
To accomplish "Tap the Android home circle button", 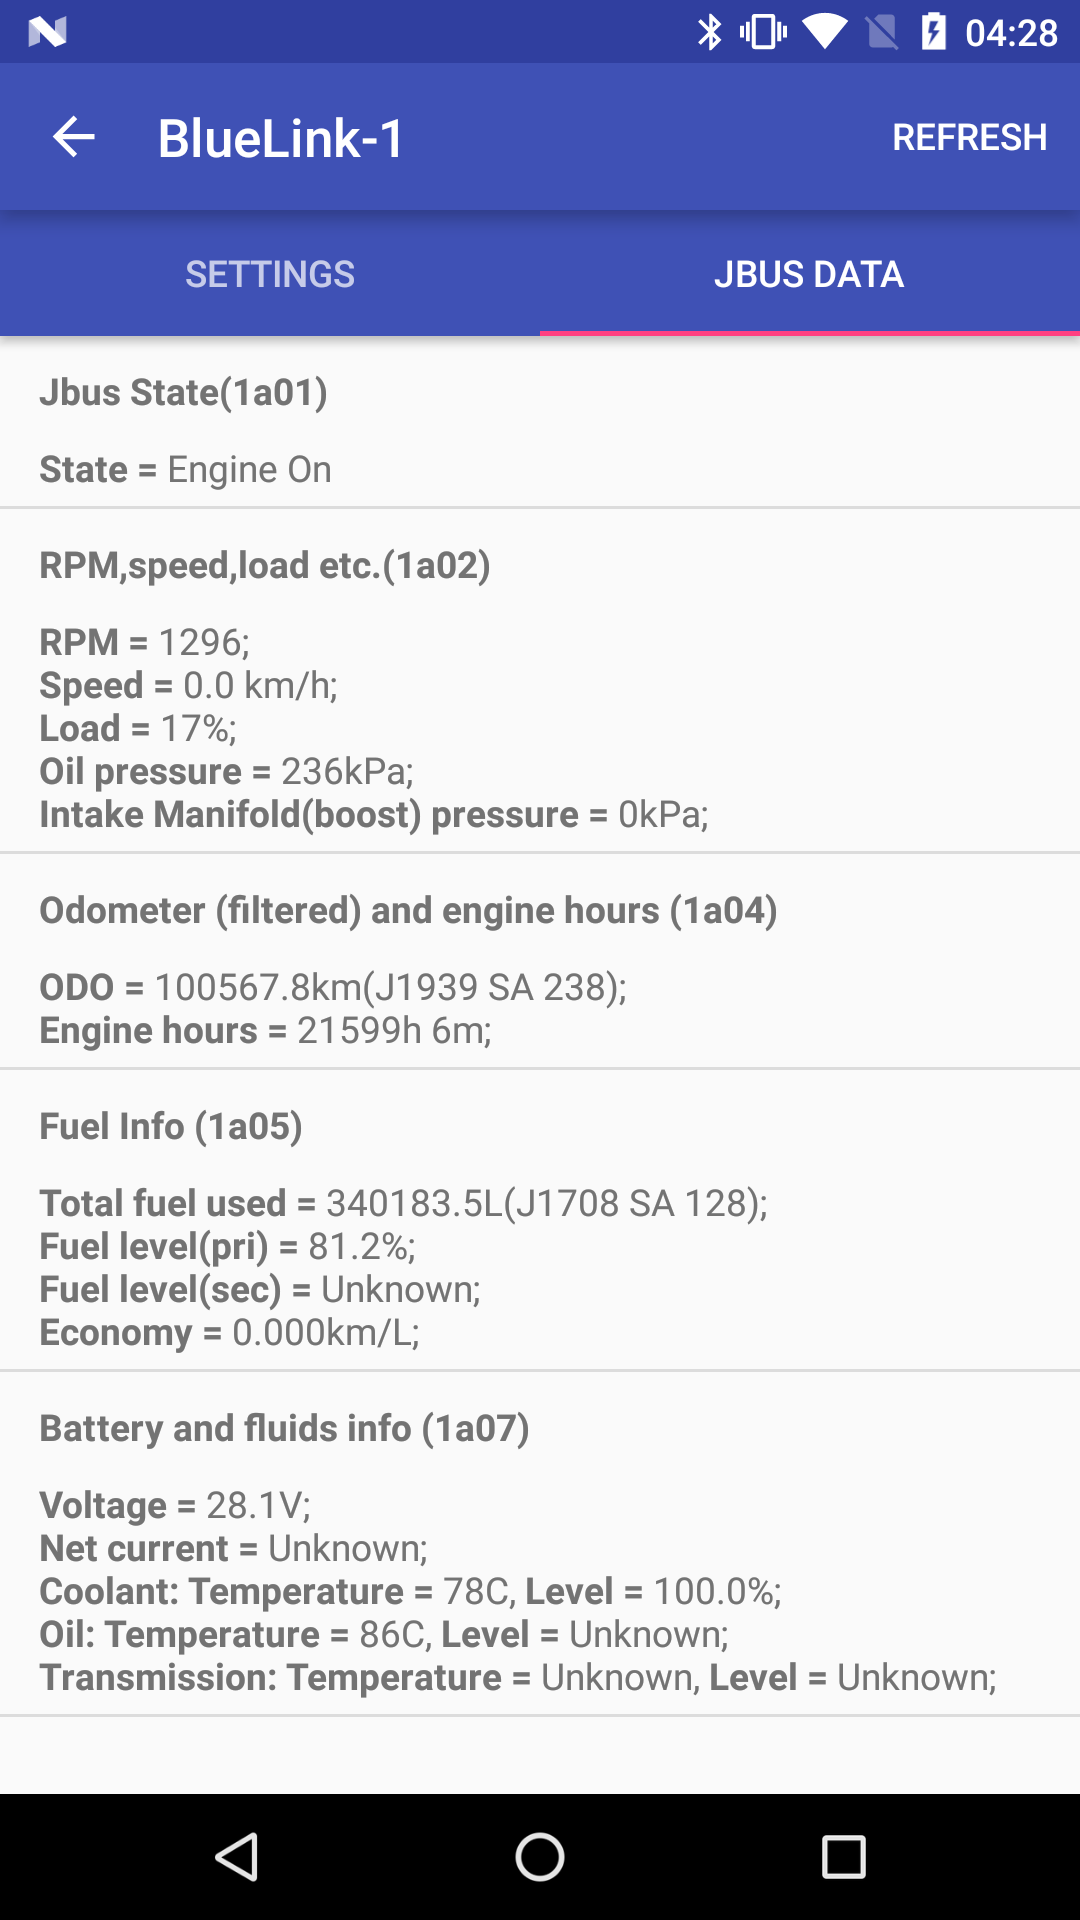I will click(x=540, y=1857).
